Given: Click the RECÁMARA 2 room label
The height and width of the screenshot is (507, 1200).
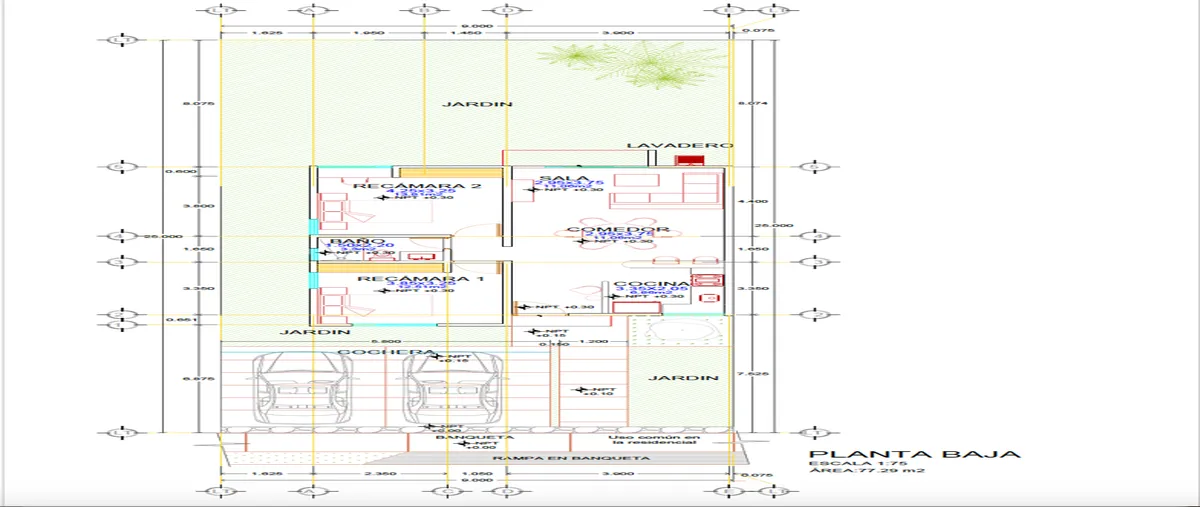Looking at the screenshot, I should pos(412,186).
